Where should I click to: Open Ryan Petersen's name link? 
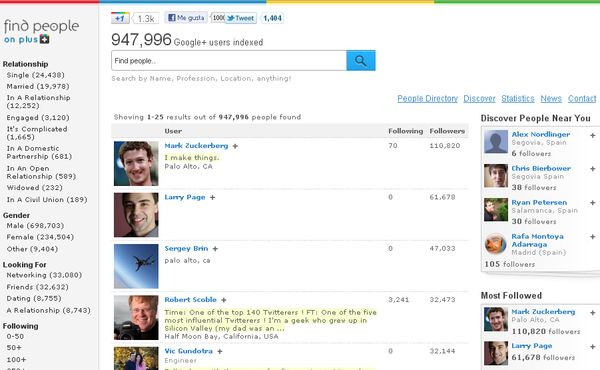tap(539, 203)
